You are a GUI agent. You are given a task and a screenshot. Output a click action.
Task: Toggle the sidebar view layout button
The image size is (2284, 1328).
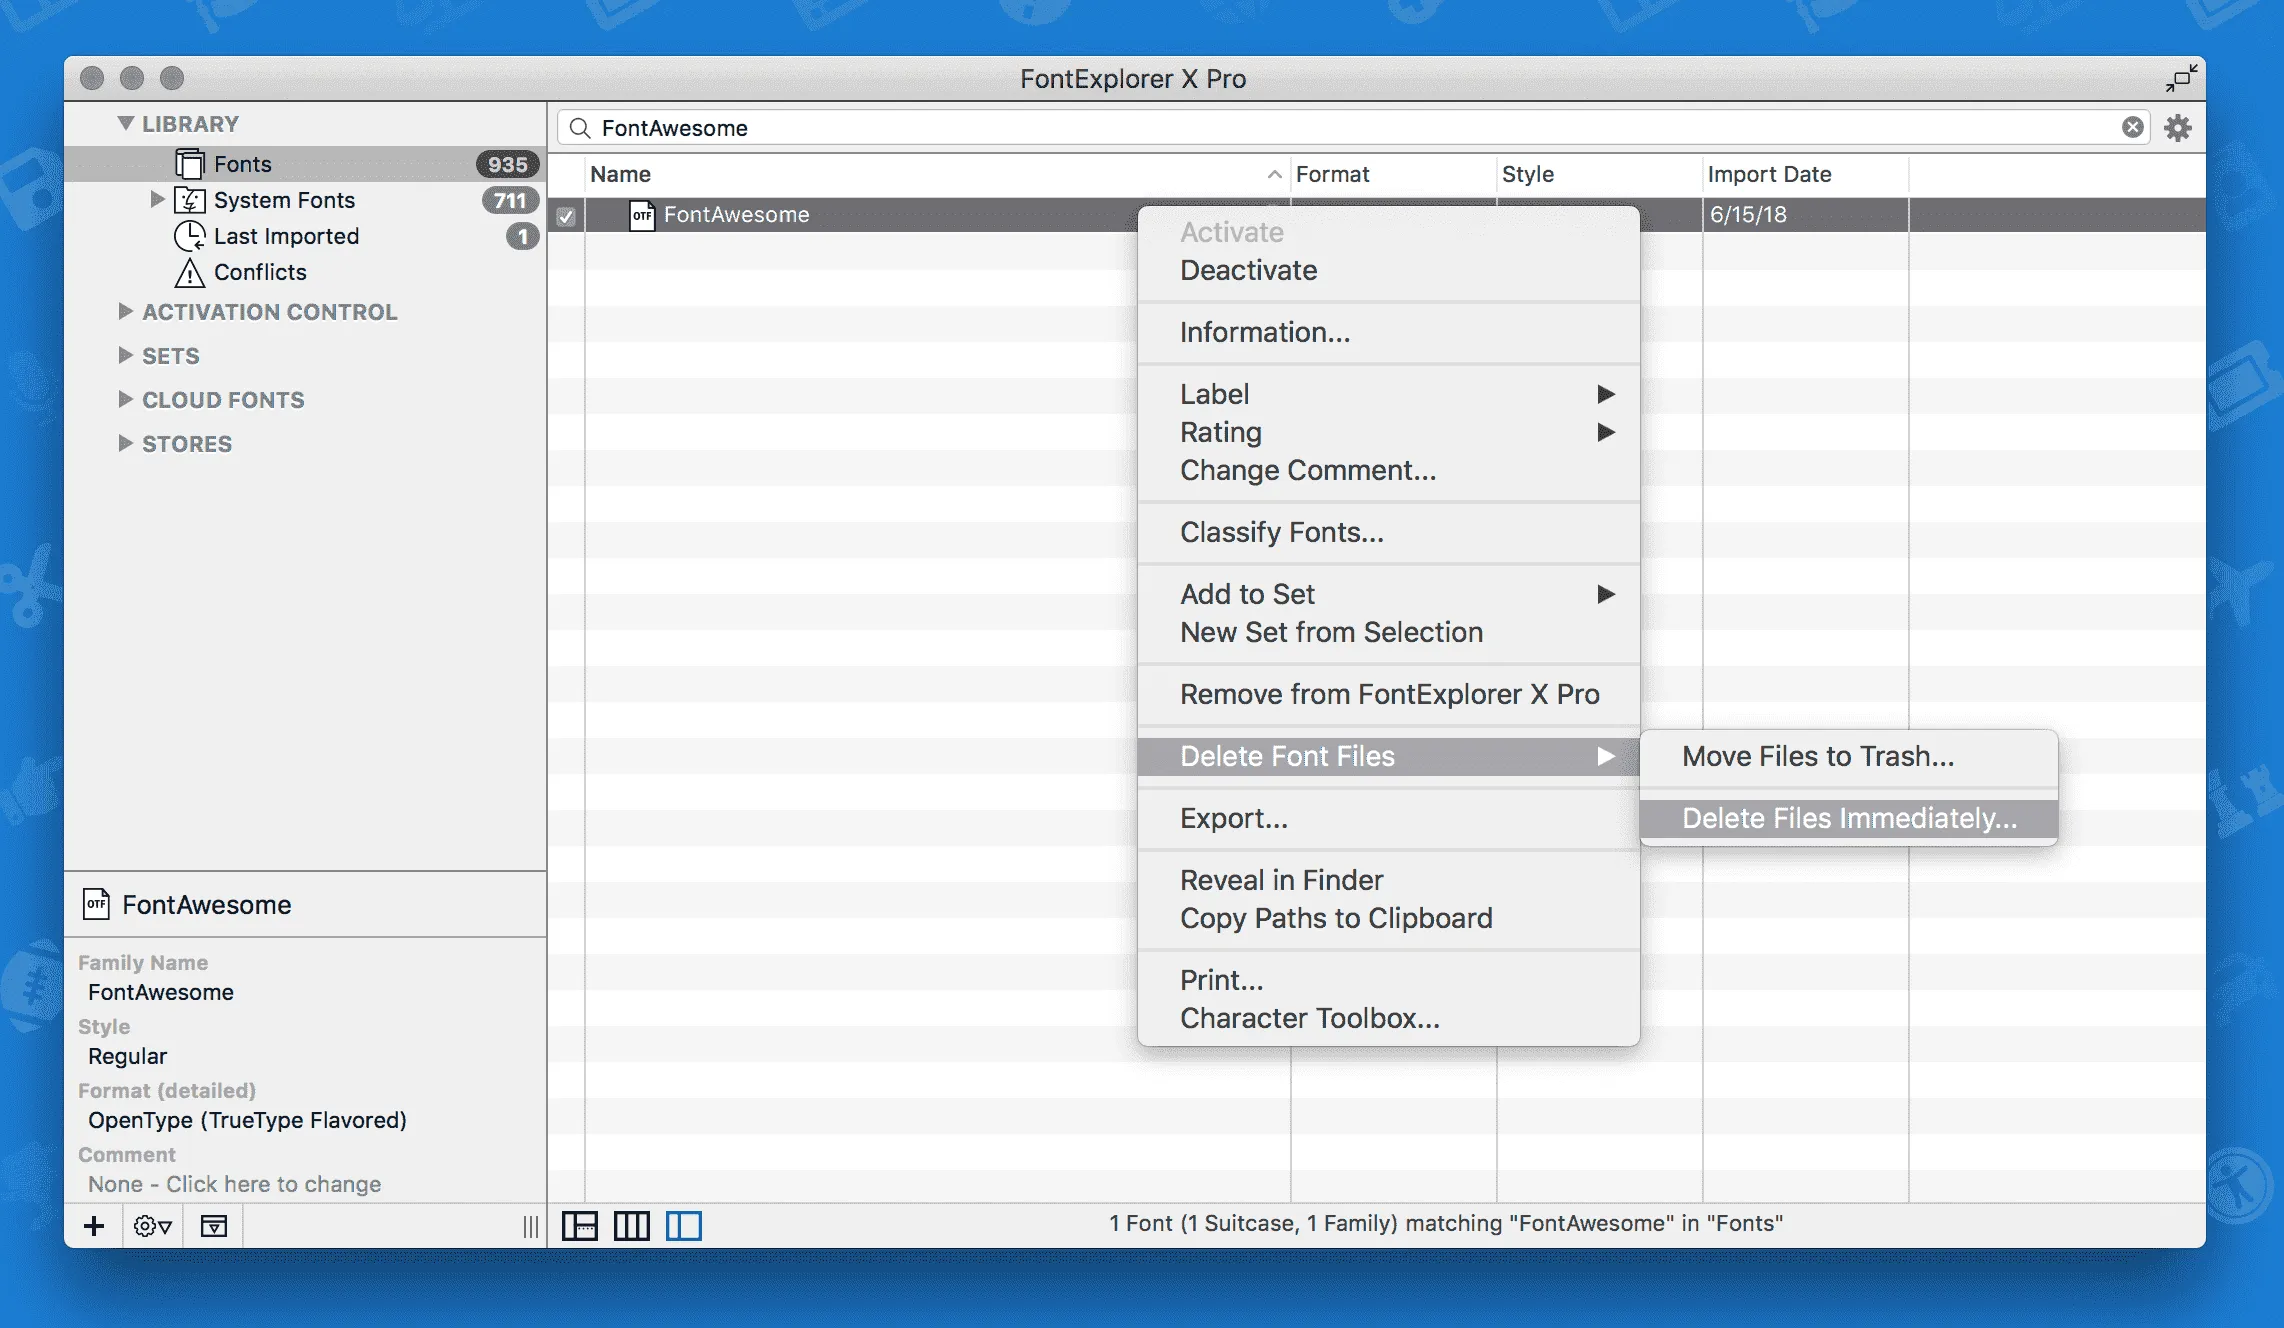point(684,1225)
